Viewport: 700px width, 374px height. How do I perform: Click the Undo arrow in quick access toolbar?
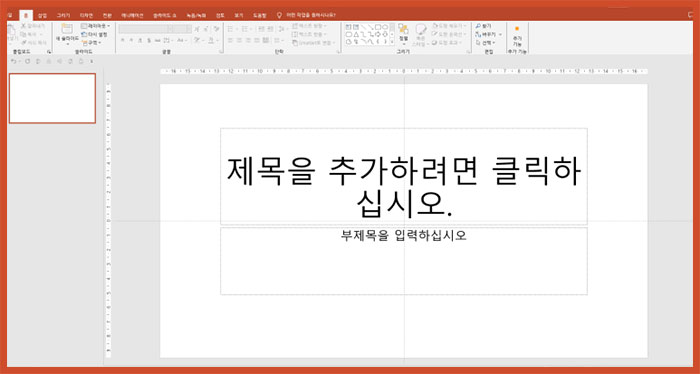[13, 61]
